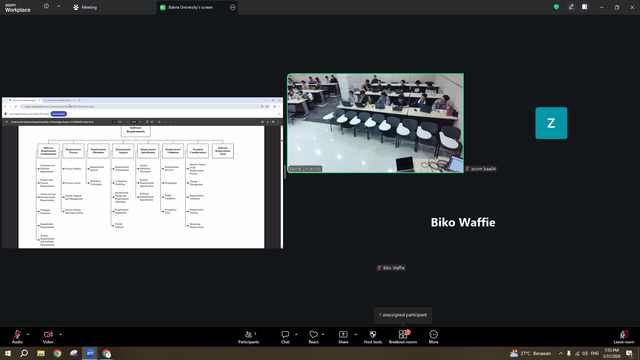
Task: Click the divider handle between shared screen and video
Action: [x=285, y=173]
